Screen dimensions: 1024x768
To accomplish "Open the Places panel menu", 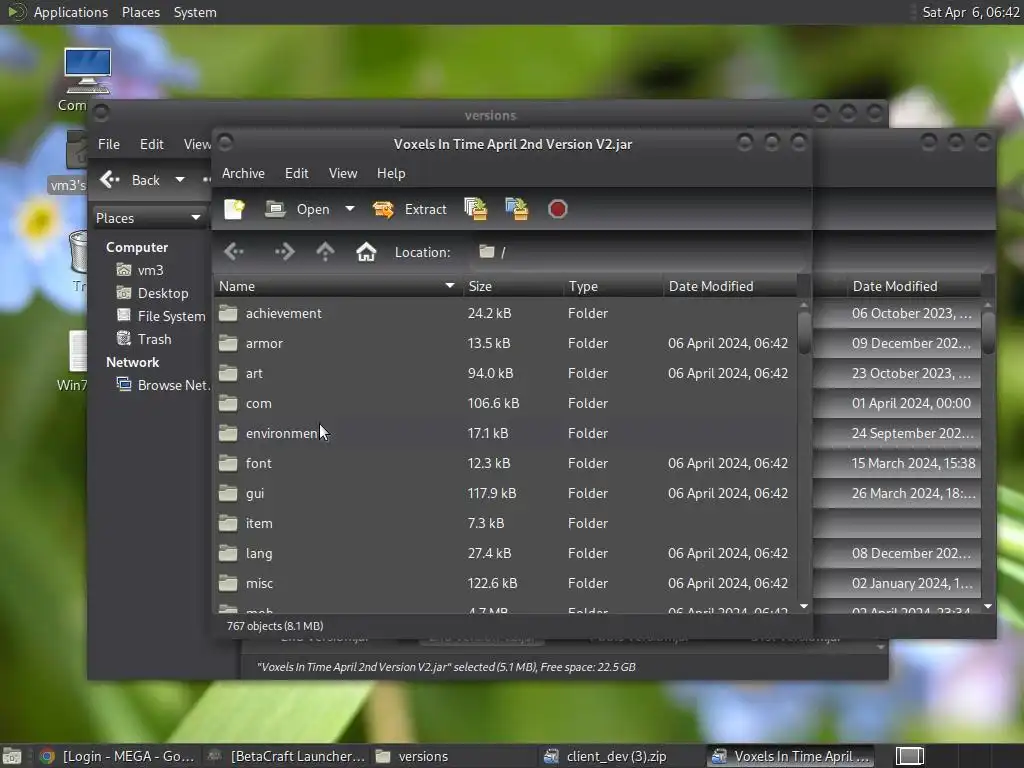I will point(140,12).
